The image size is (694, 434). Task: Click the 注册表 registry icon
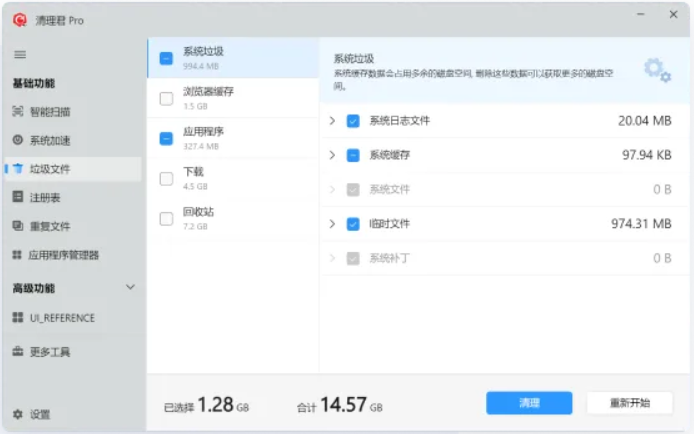pos(18,197)
